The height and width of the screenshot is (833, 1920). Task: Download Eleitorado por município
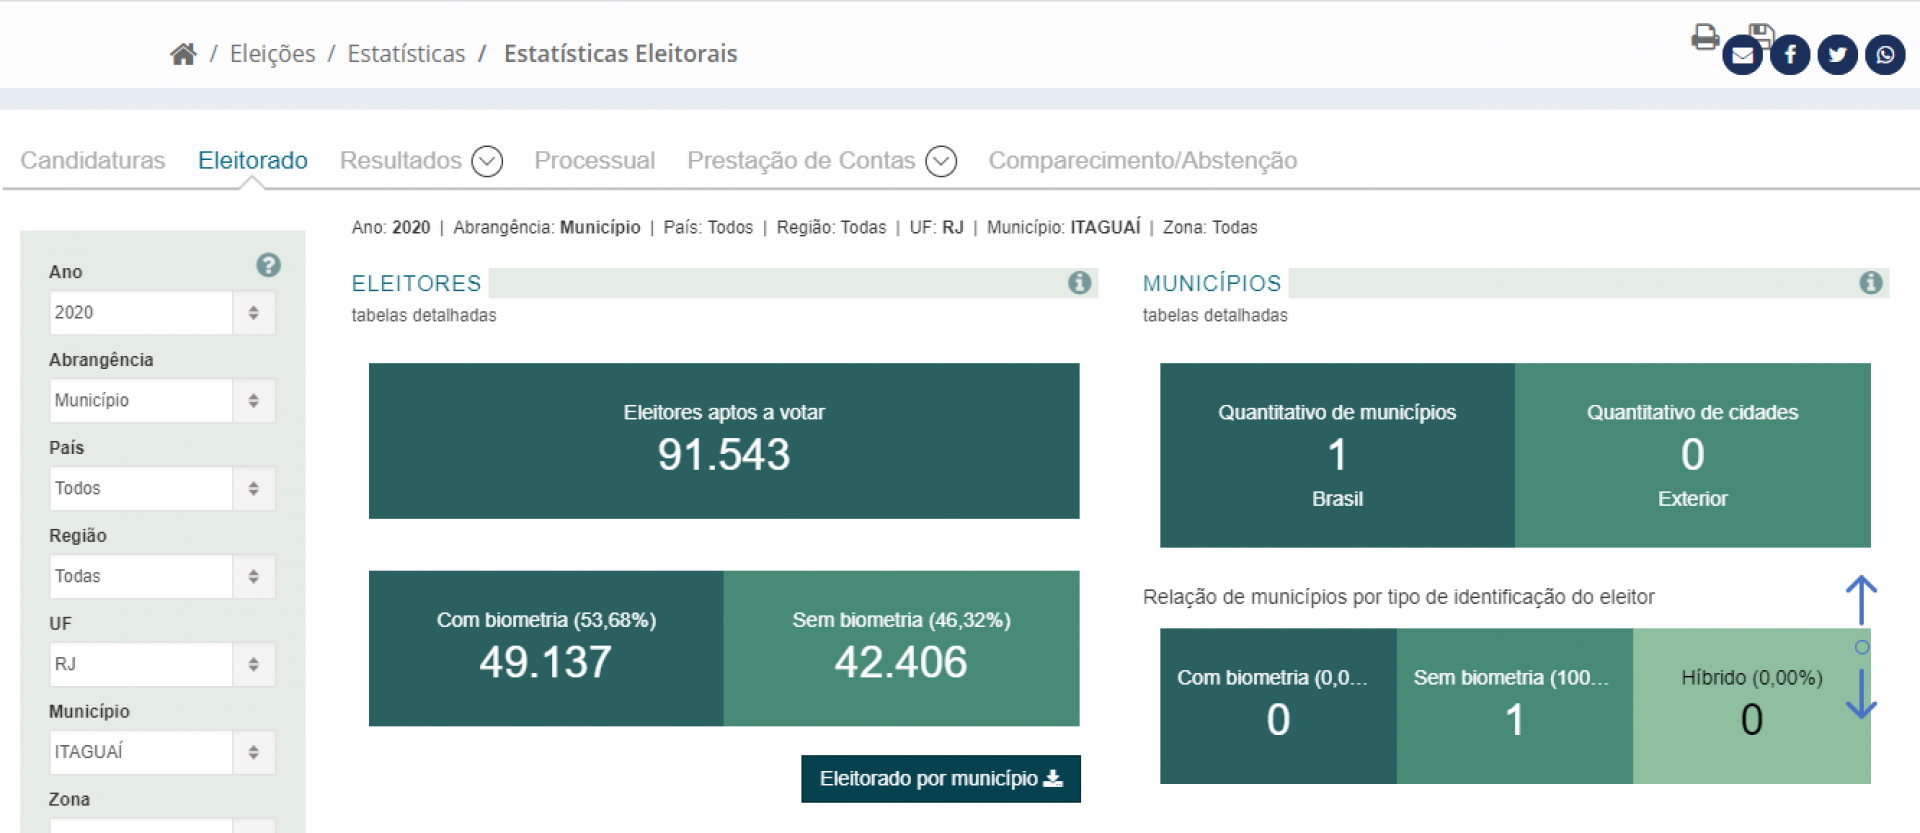[941, 779]
